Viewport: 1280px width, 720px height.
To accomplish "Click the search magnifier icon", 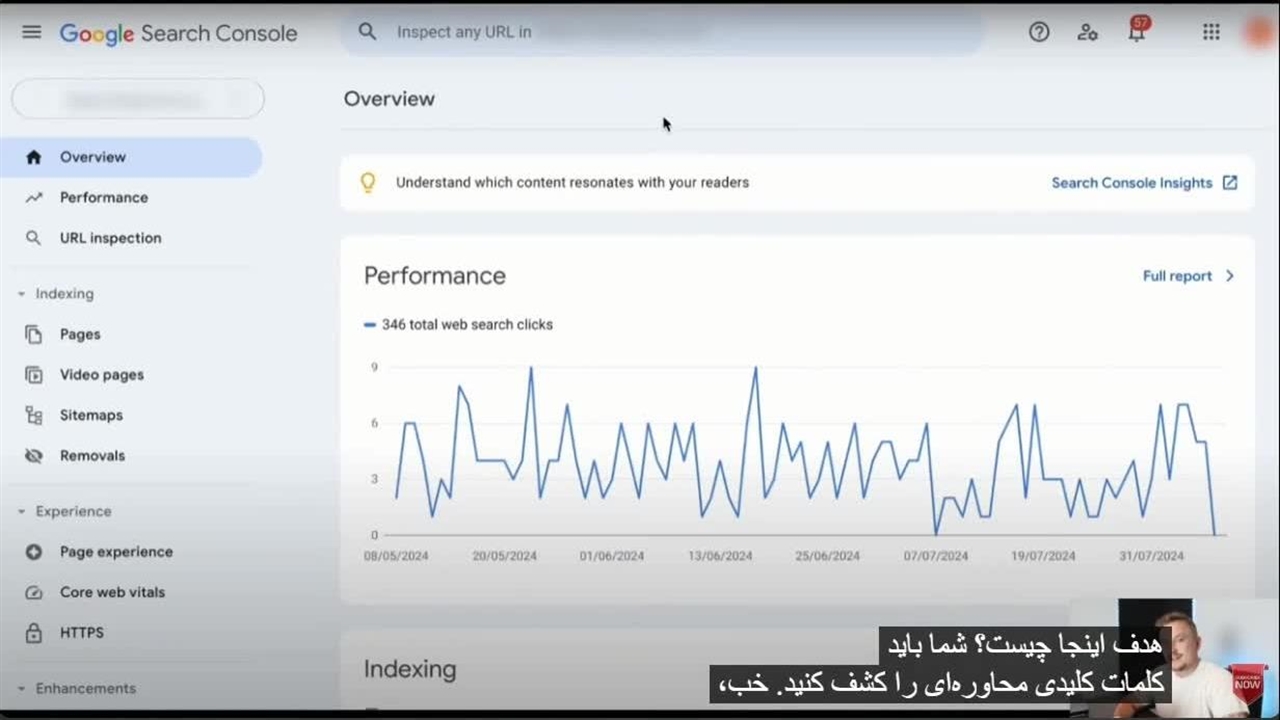I will point(367,32).
